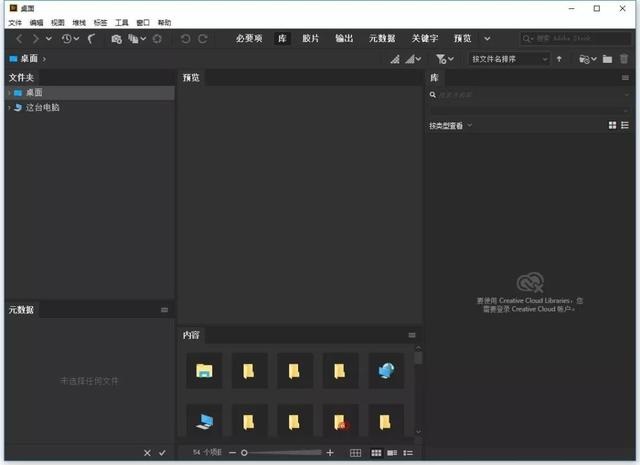Image resolution: width=640 pixels, height=465 pixels.
Task: Select the blue computer thumbnail
Action: (x=204, y=421)
